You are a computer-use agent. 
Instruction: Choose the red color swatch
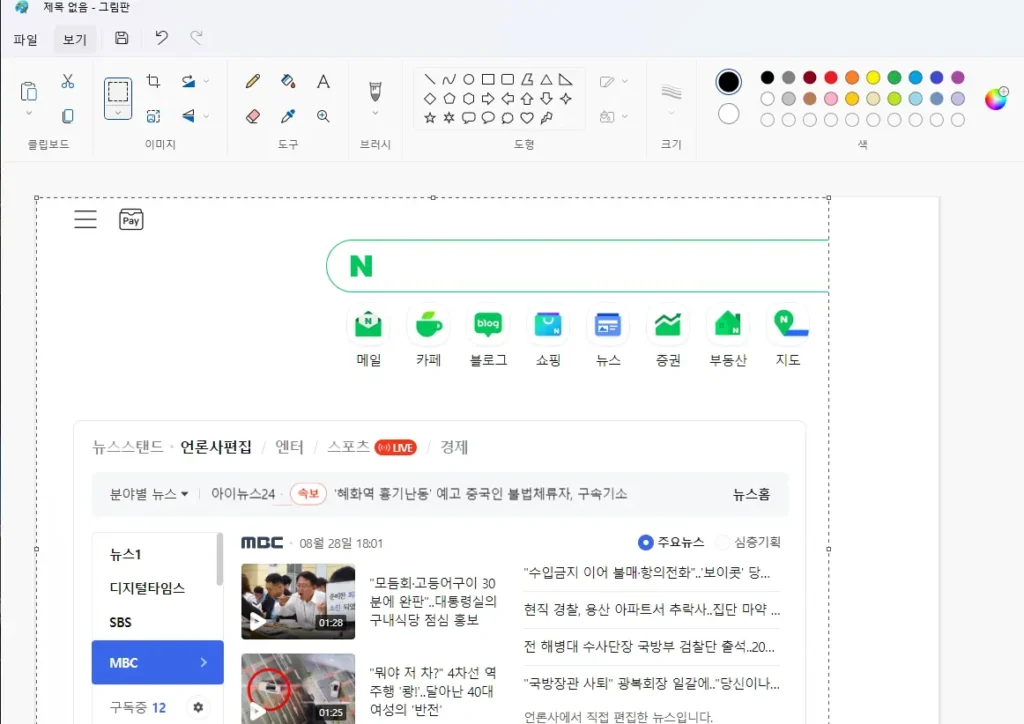tap(830, 78)
